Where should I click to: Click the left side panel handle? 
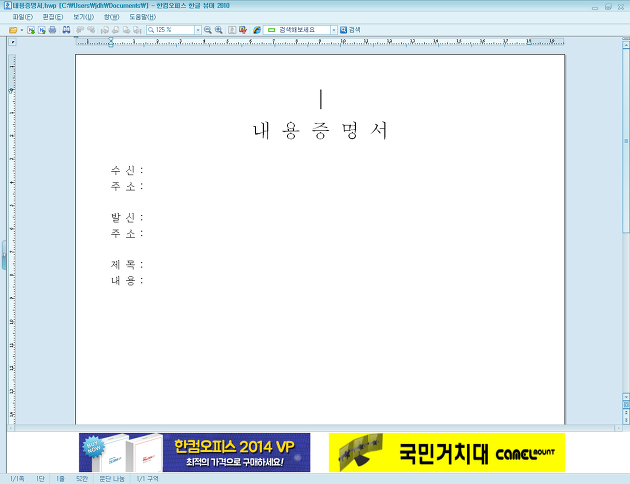point(4,255)
